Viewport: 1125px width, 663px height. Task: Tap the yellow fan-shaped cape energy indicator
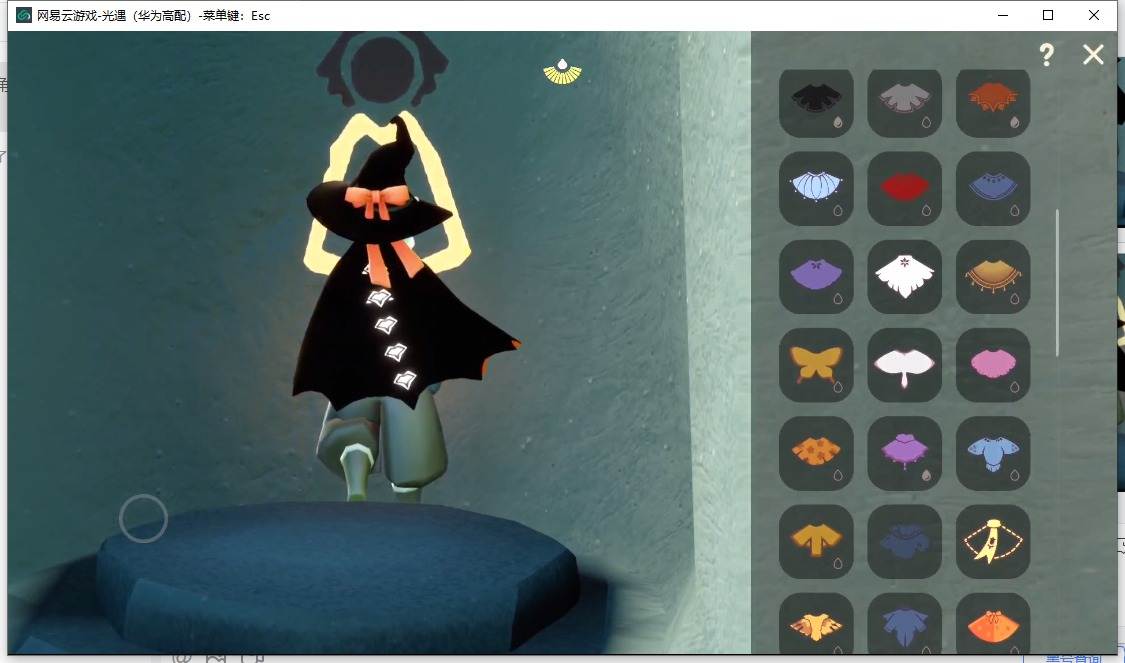point(562,72)
